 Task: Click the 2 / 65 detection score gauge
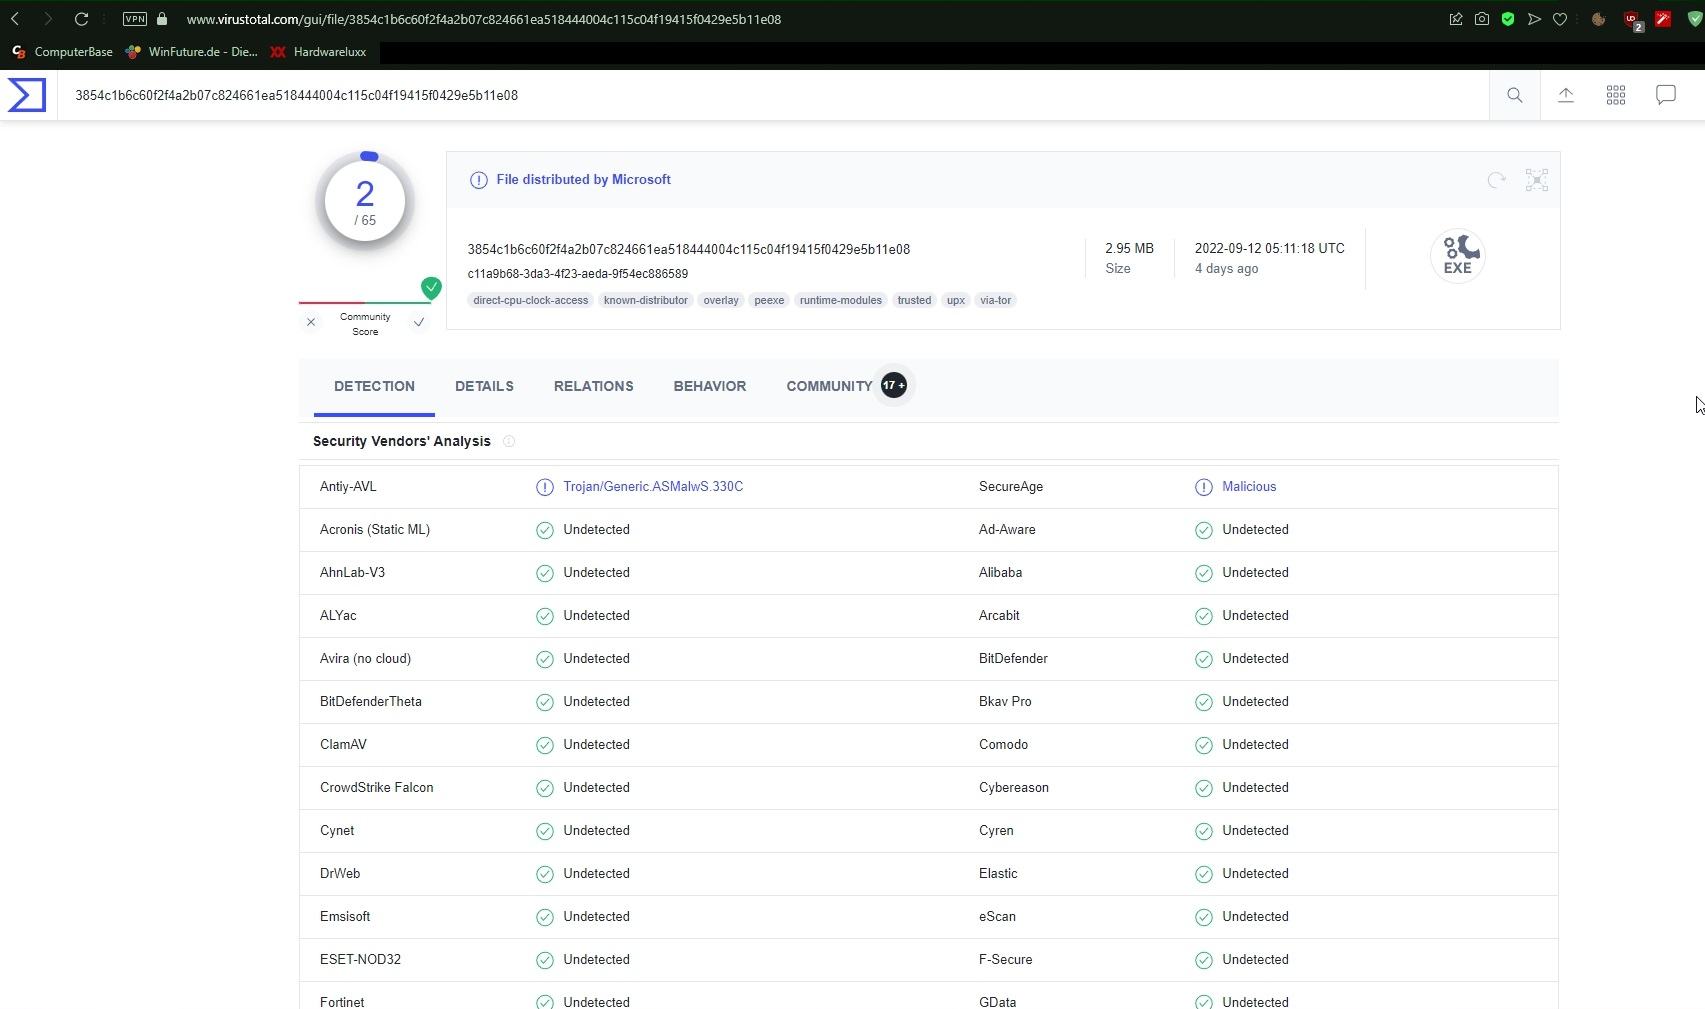click(365, 202)
